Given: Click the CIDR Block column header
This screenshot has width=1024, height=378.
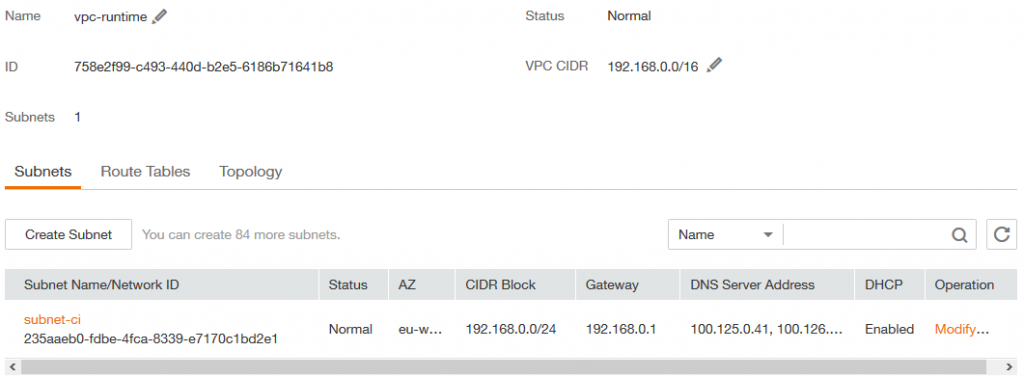Looking at the screenshot, I should [500, 285].
